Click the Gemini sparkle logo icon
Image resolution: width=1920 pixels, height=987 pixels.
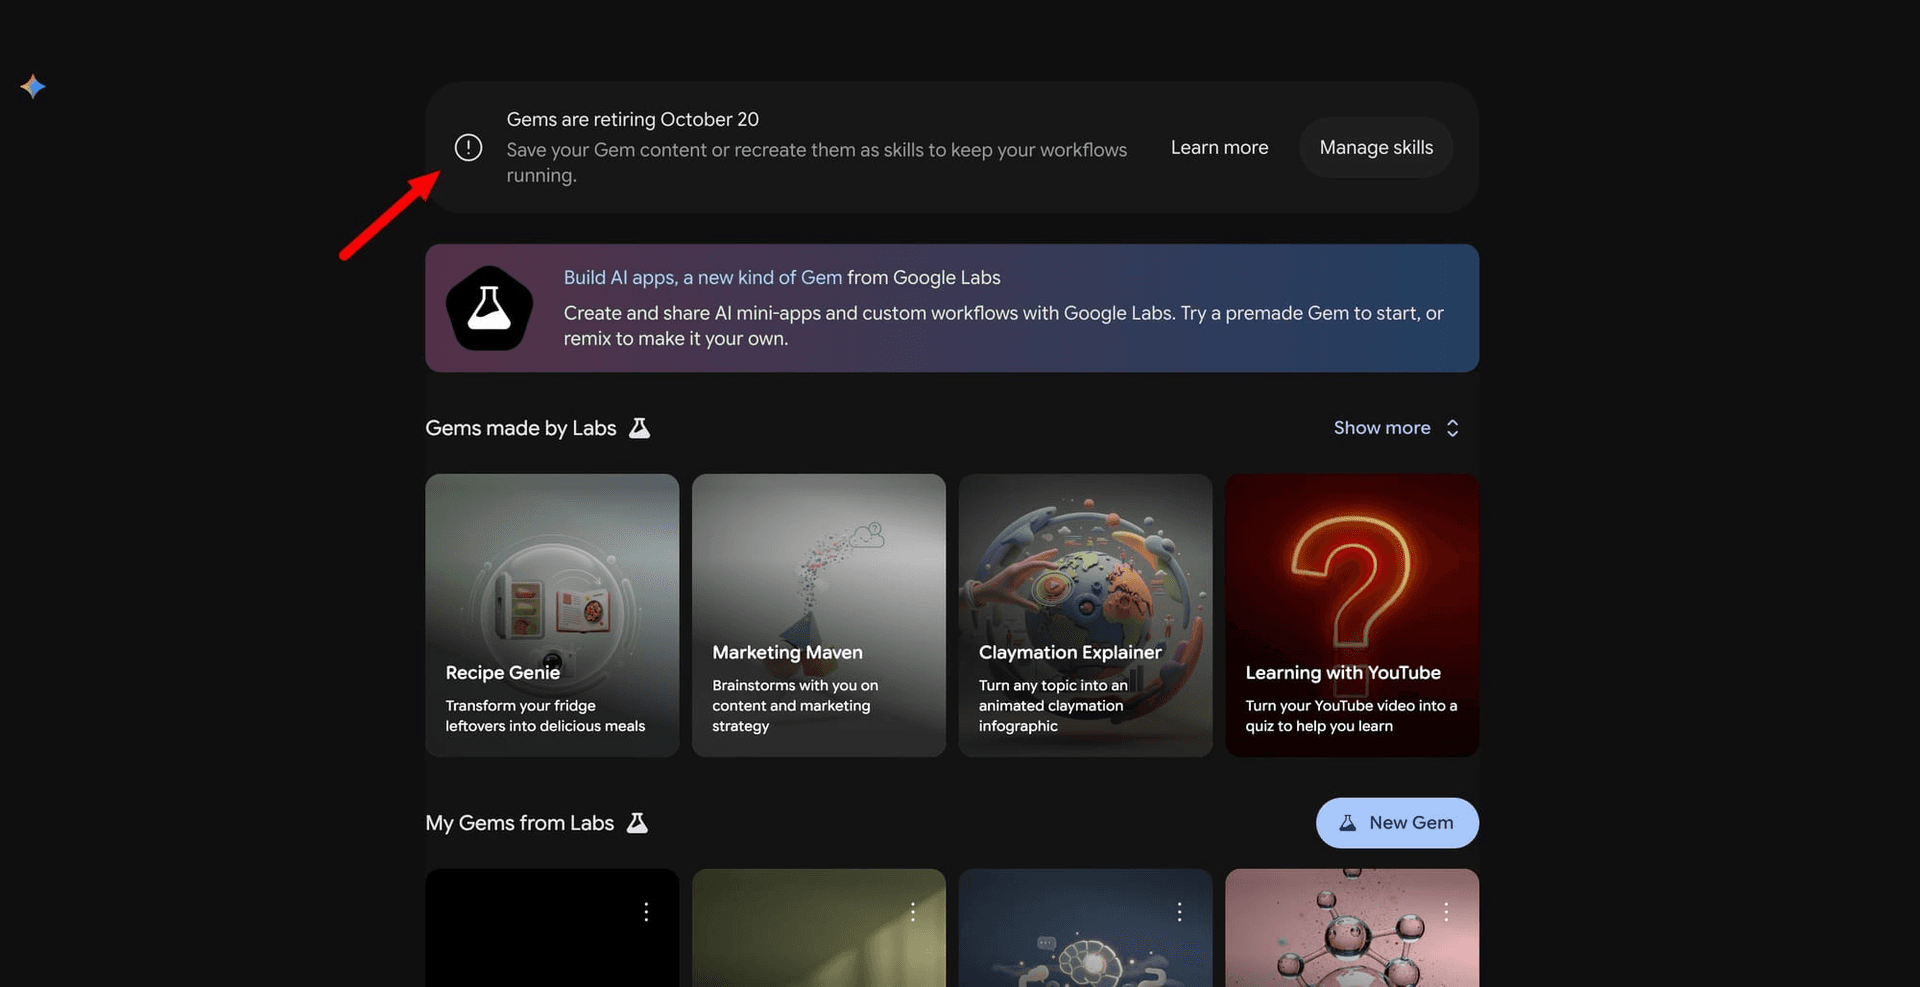tap(33, 87)
